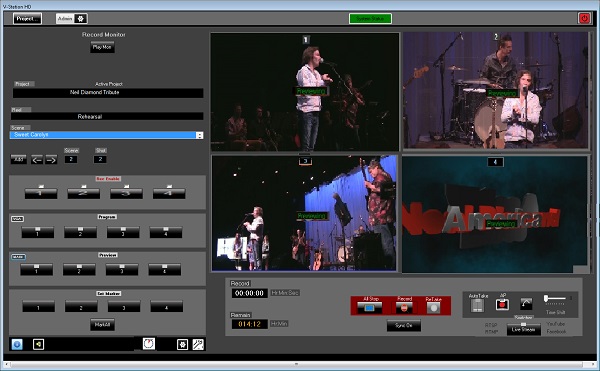Switch Program to source 2

coord(80,232)
